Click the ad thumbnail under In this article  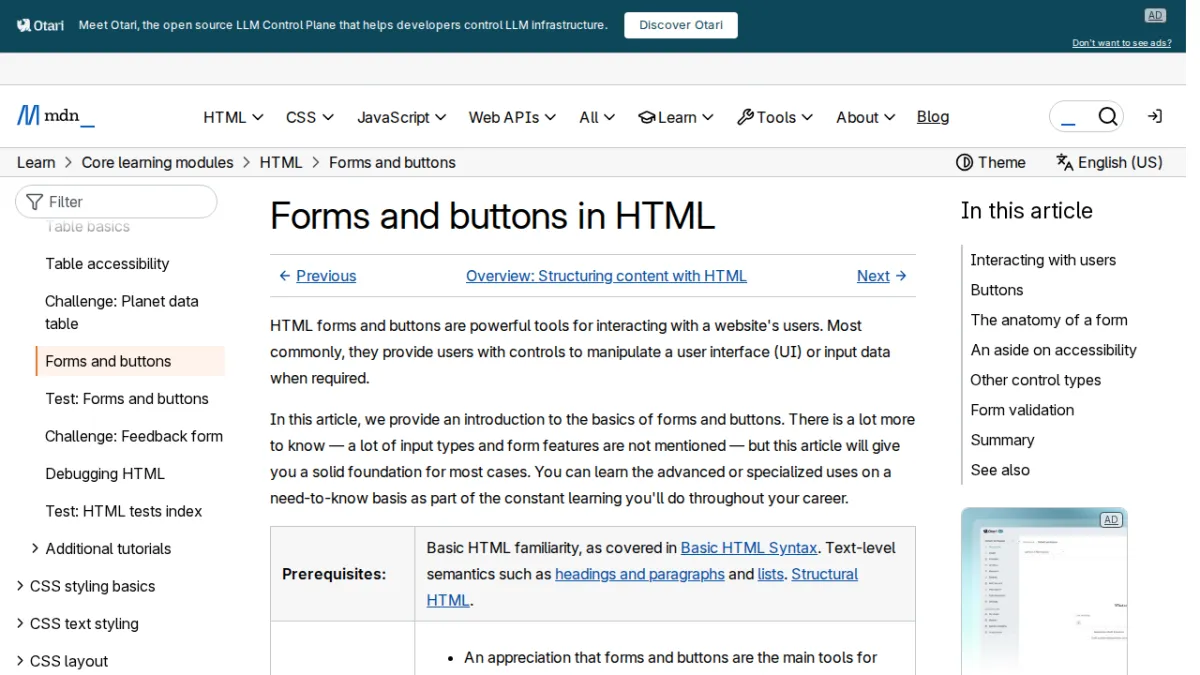tap(1044, 591)
